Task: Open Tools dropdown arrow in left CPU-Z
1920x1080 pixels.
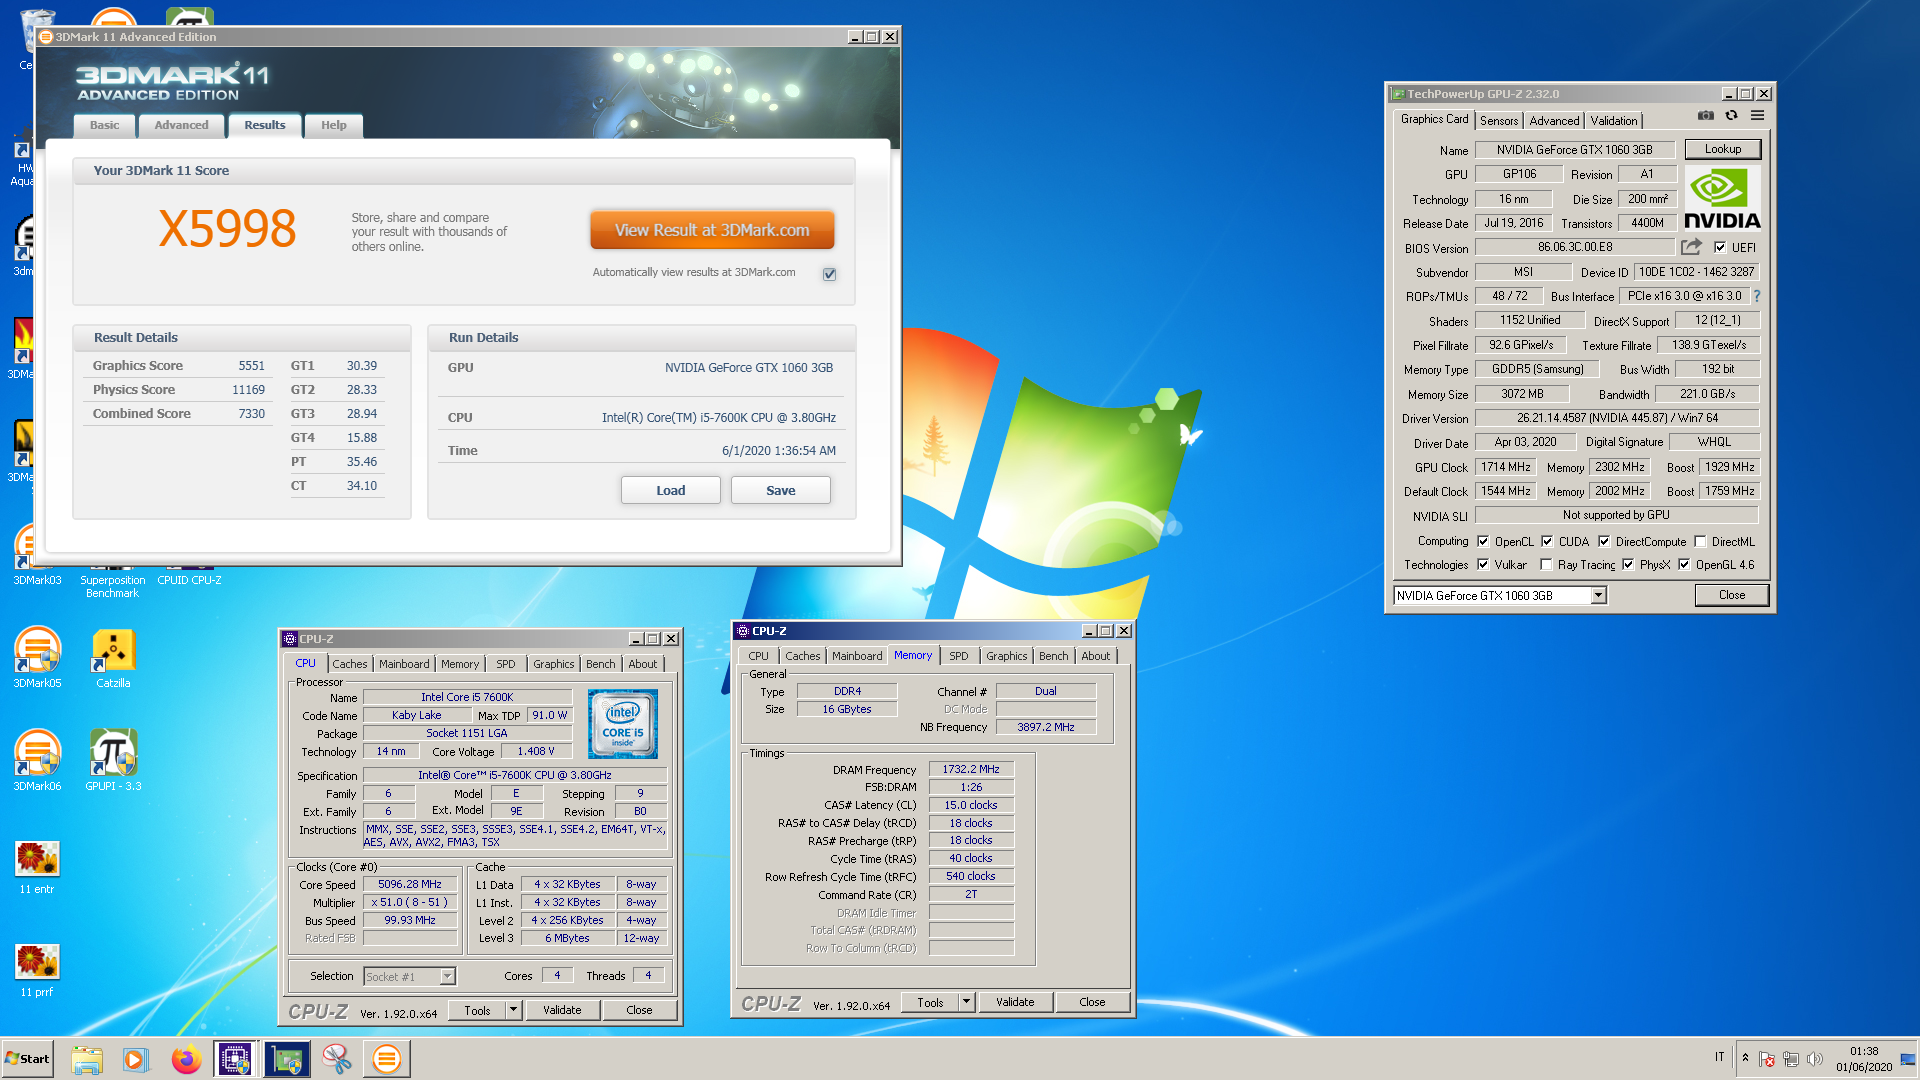Action: [513, 1010]
